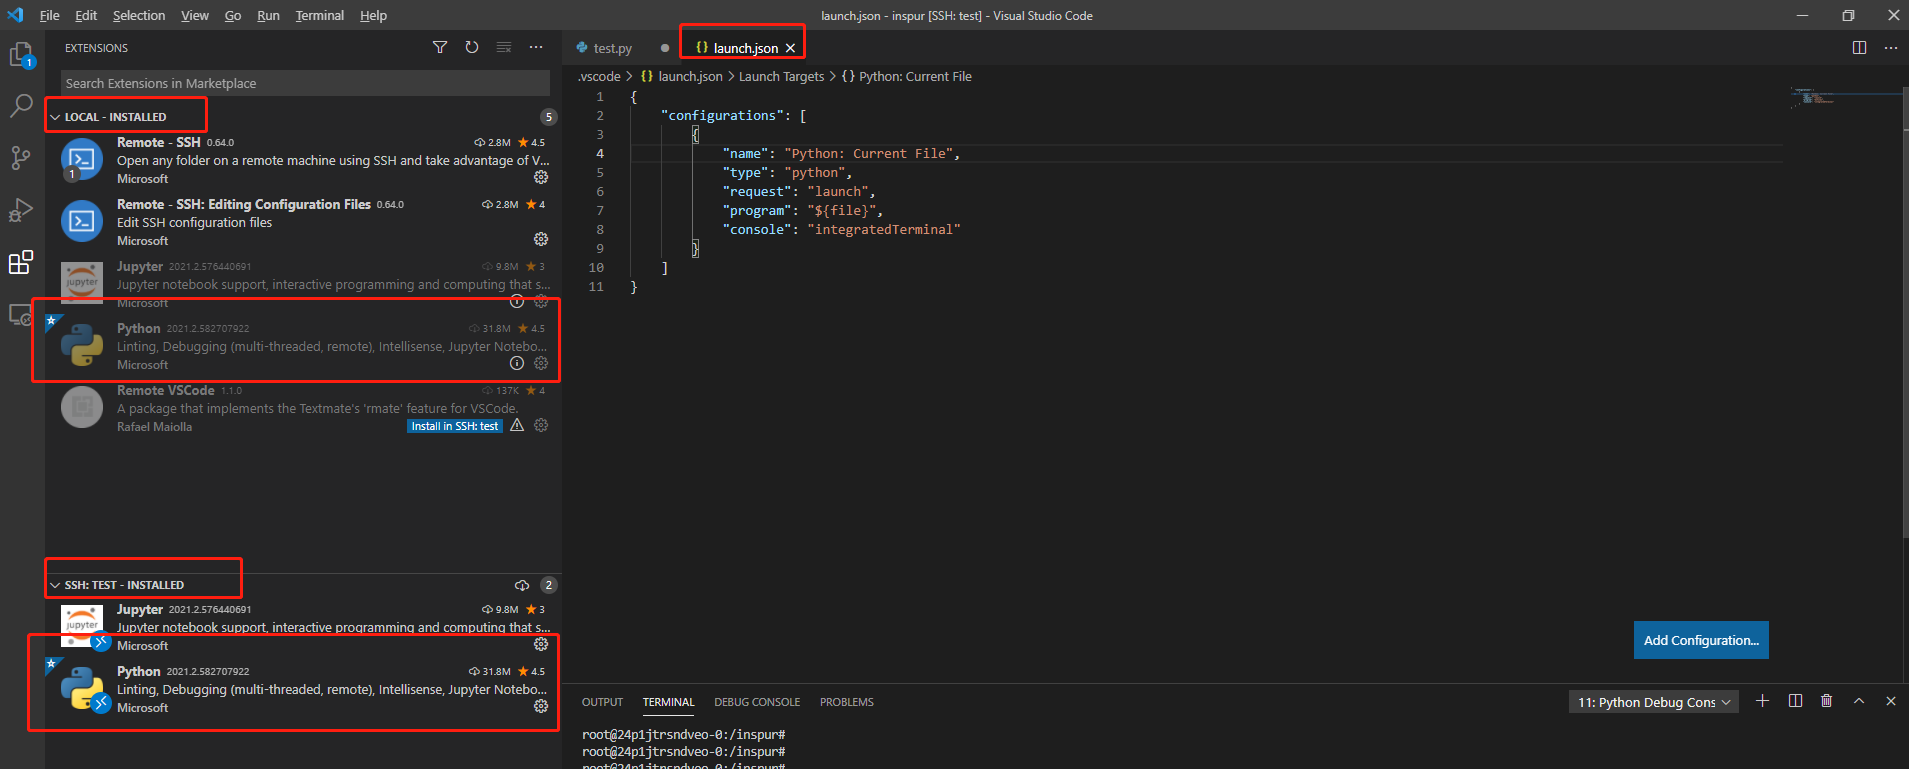The image size is (1909, 769).
Task: Open the Search view in activity bar
Action: coord(21,106)
